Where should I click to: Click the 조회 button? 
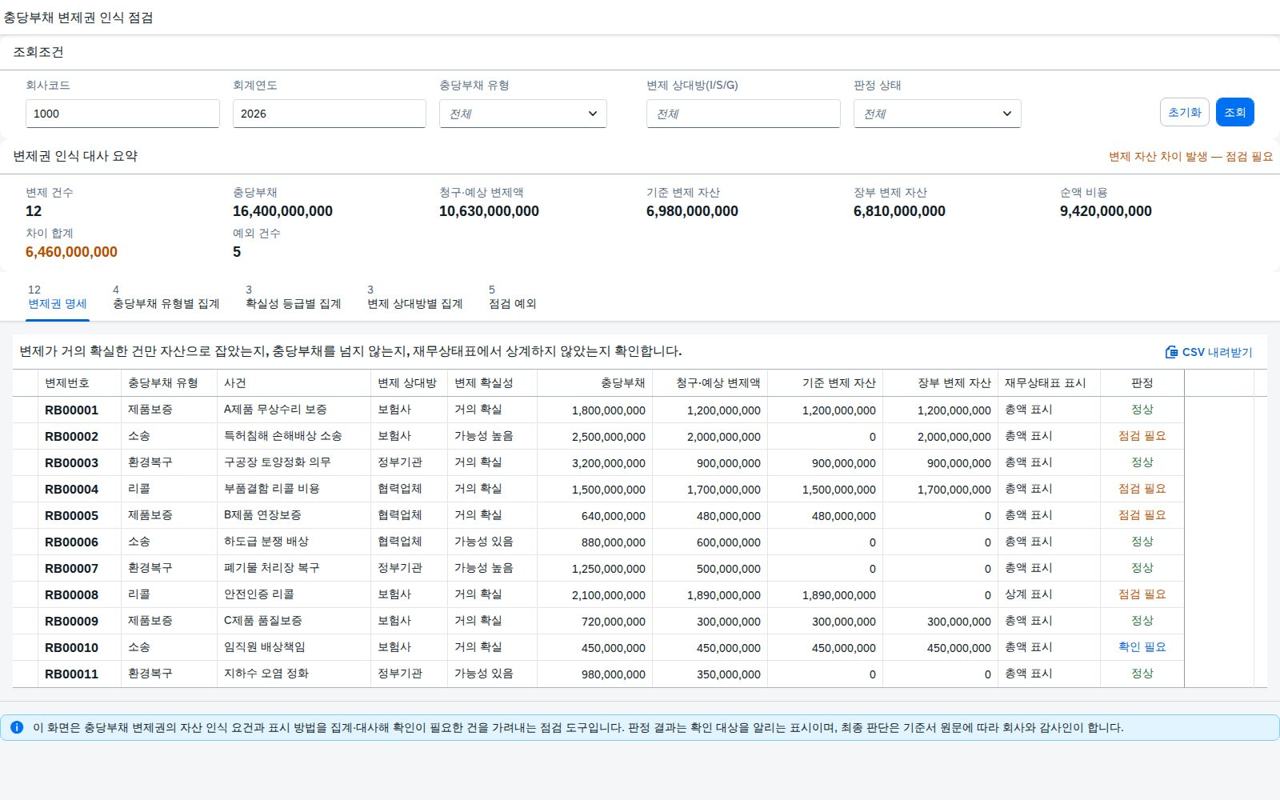click(x=1235, y=112)
